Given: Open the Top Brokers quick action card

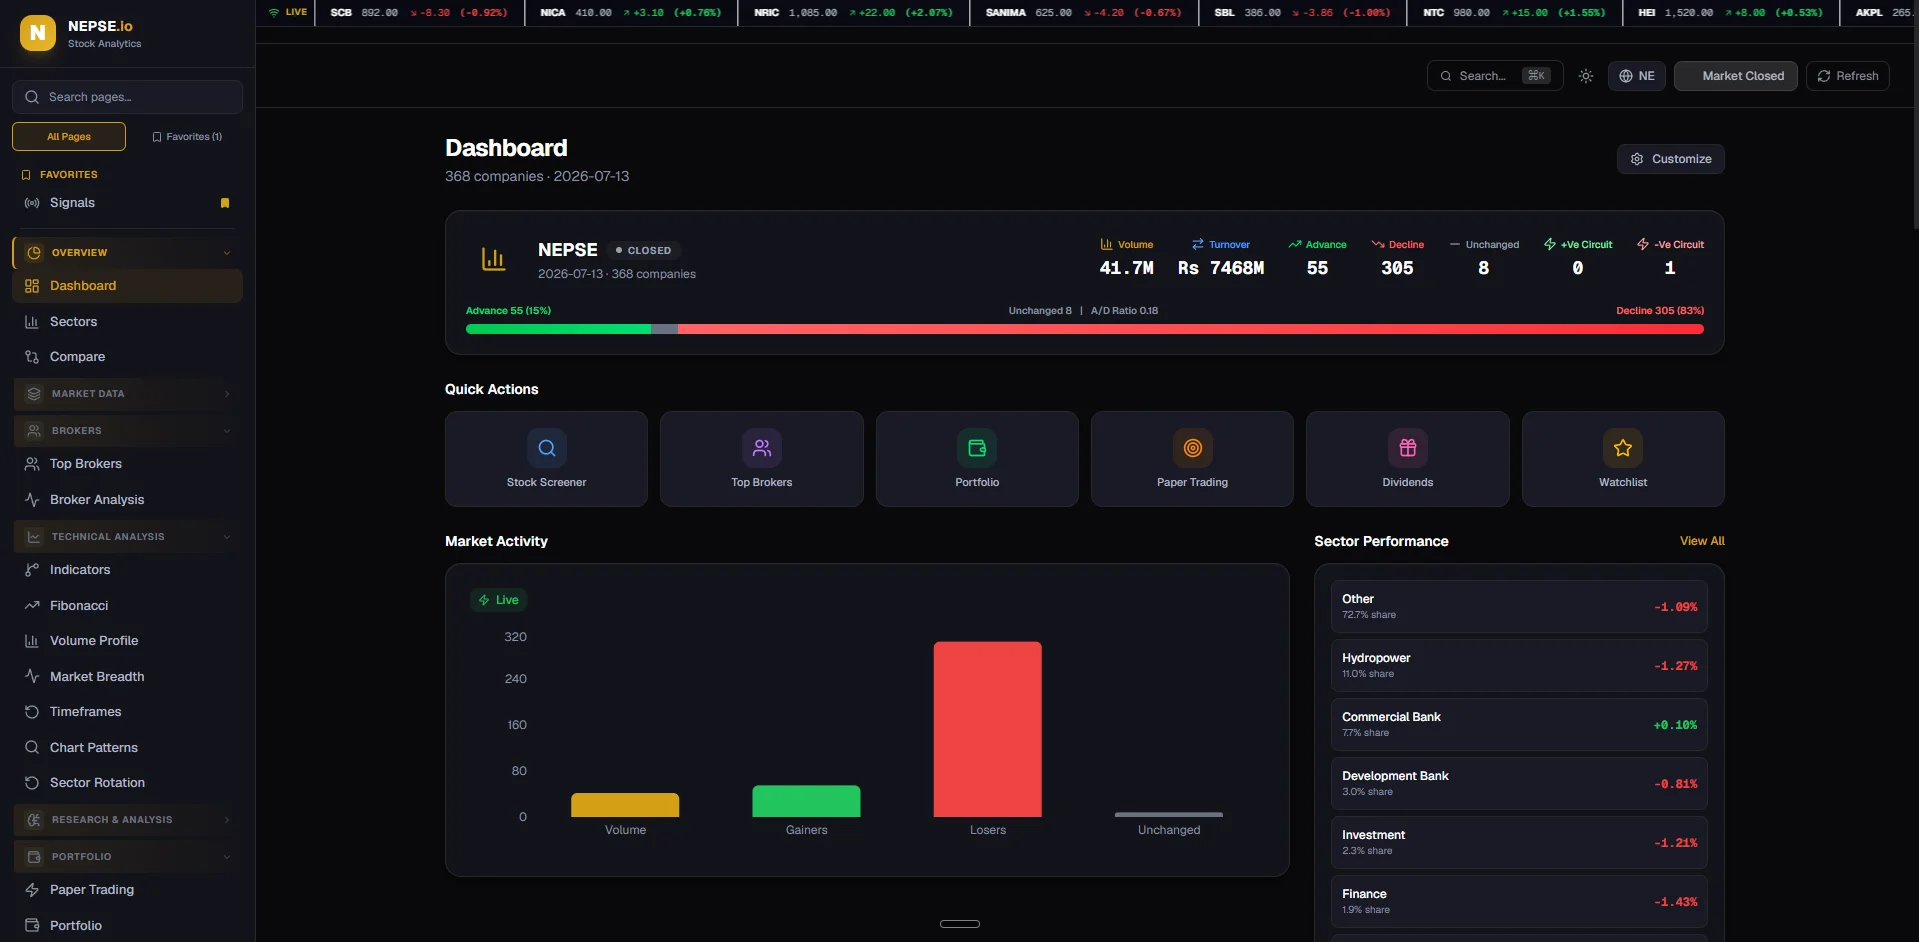Looking at the screenshot, I should pos(761,459).
